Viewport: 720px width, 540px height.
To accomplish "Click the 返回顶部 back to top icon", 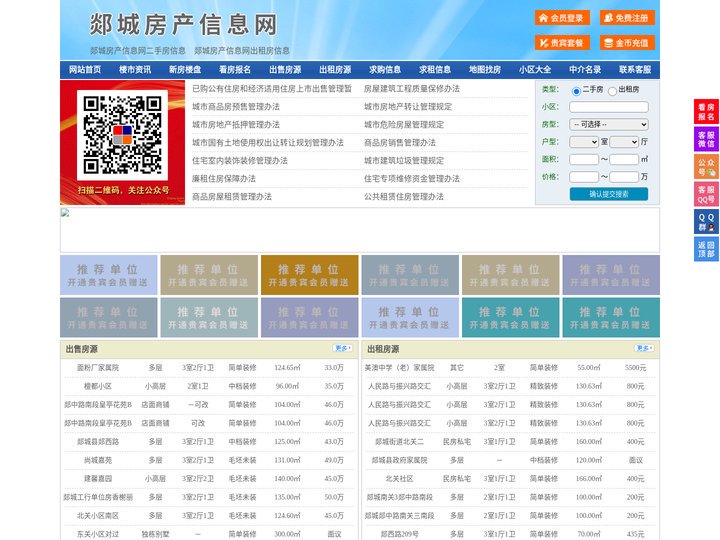I will 706,249.
